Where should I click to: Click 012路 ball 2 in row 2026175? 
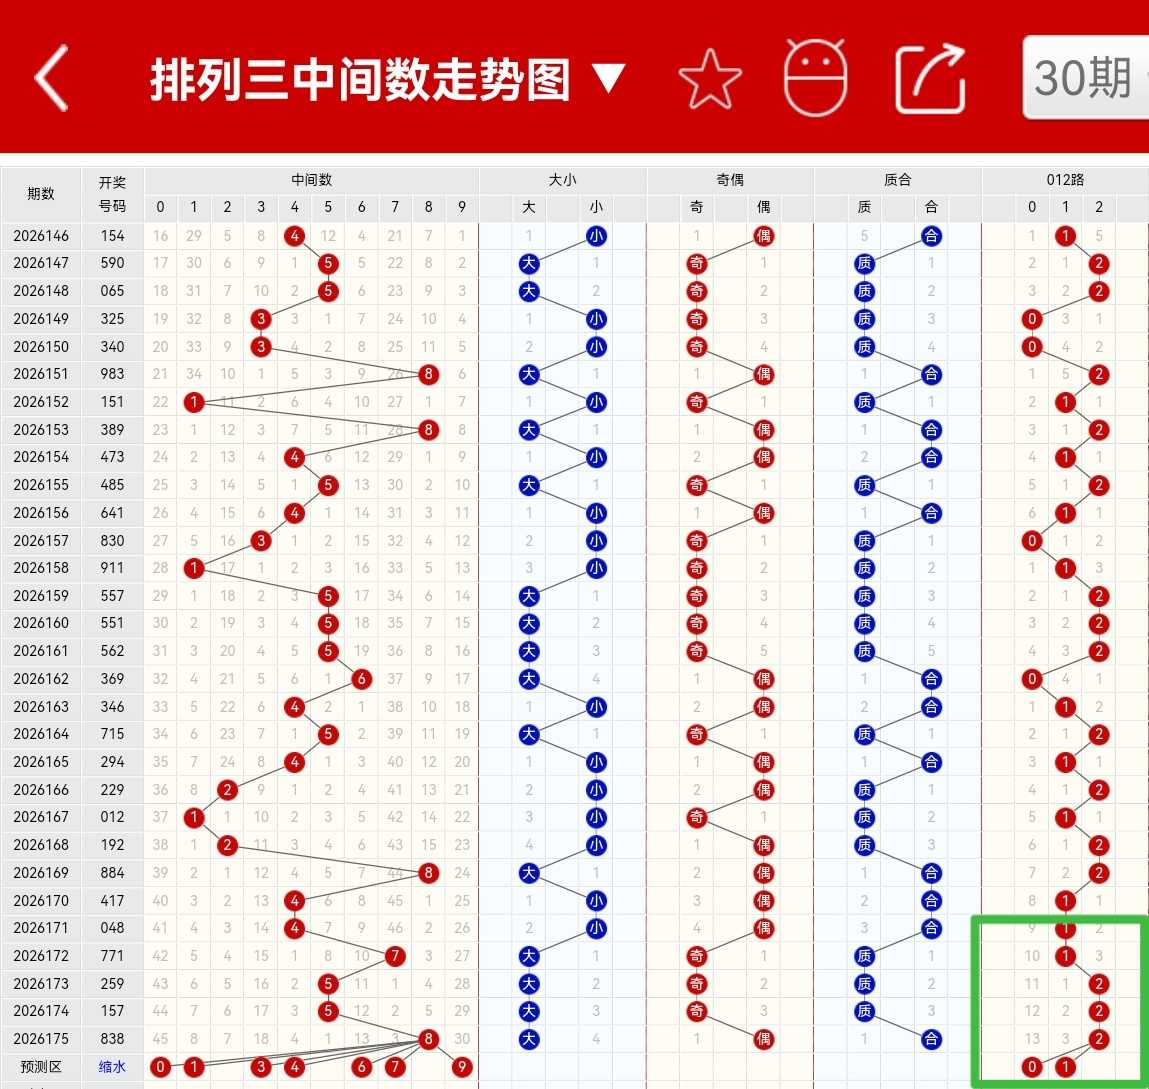[1099, 1039]
